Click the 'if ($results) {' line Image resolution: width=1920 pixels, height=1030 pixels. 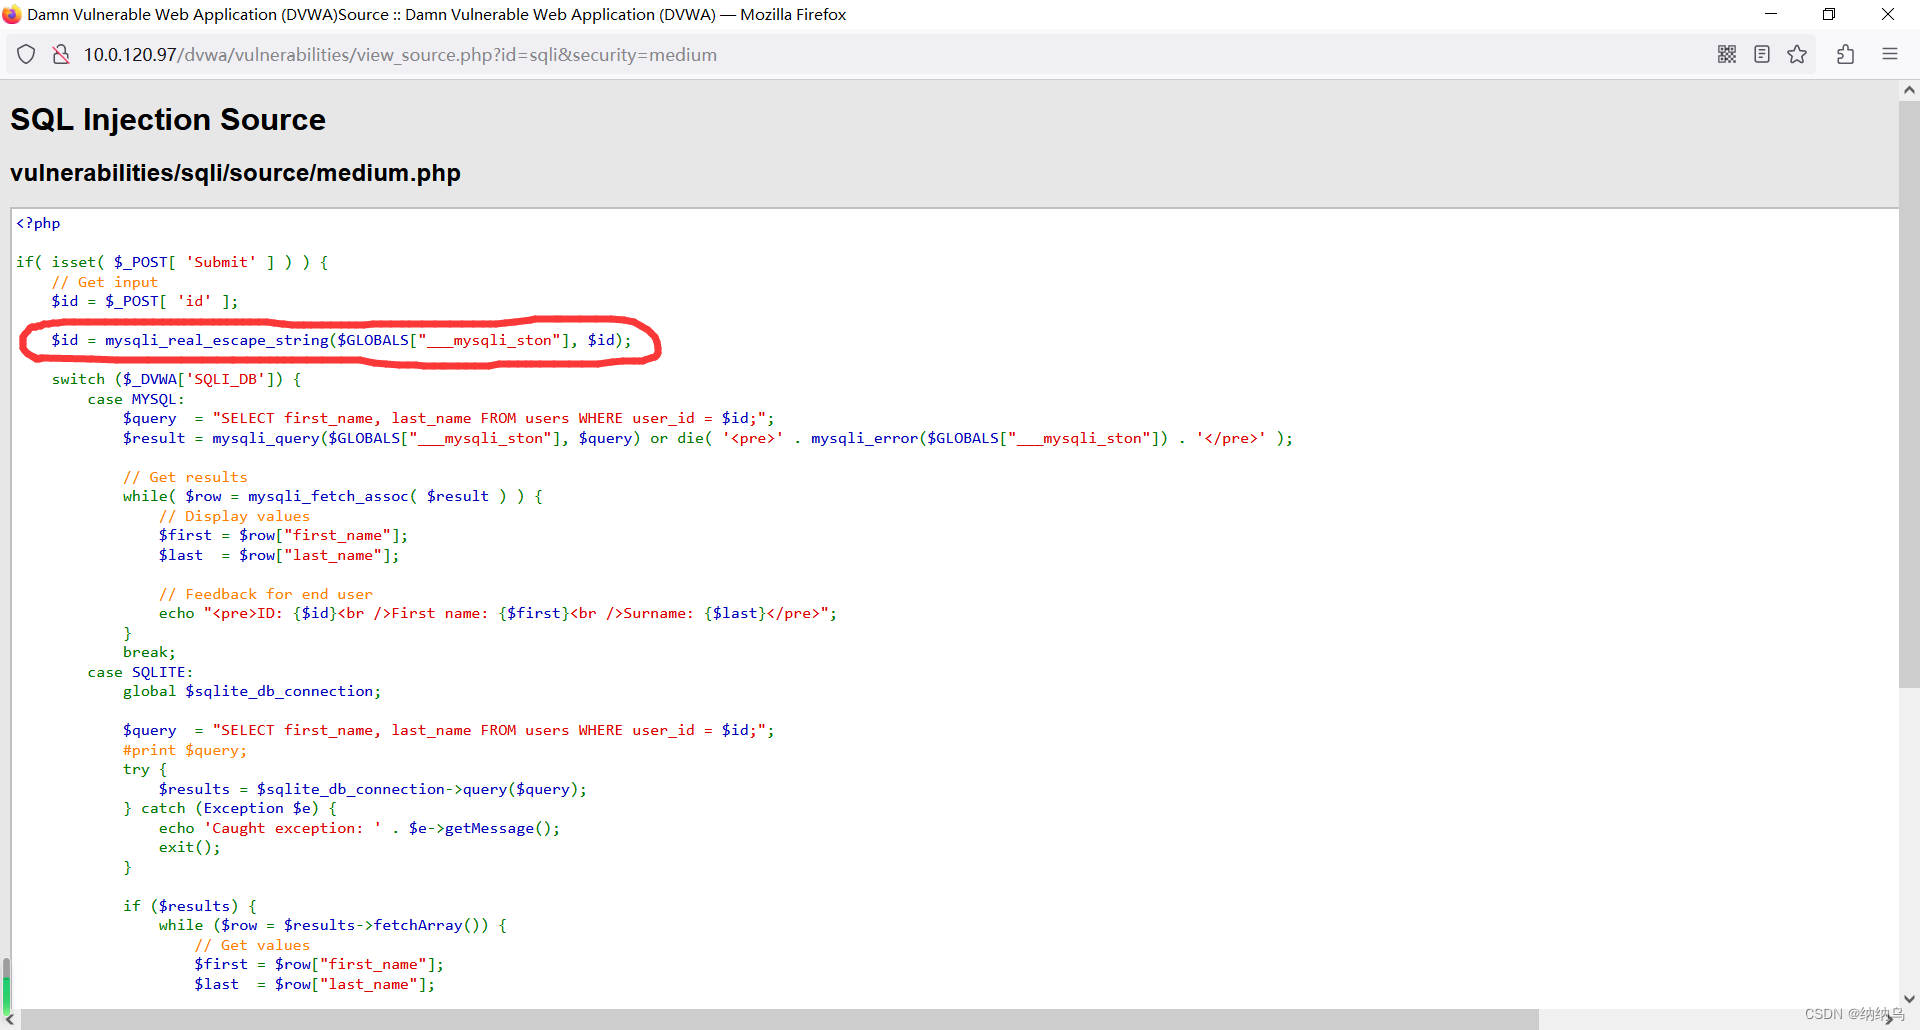(x=190, y=906)
